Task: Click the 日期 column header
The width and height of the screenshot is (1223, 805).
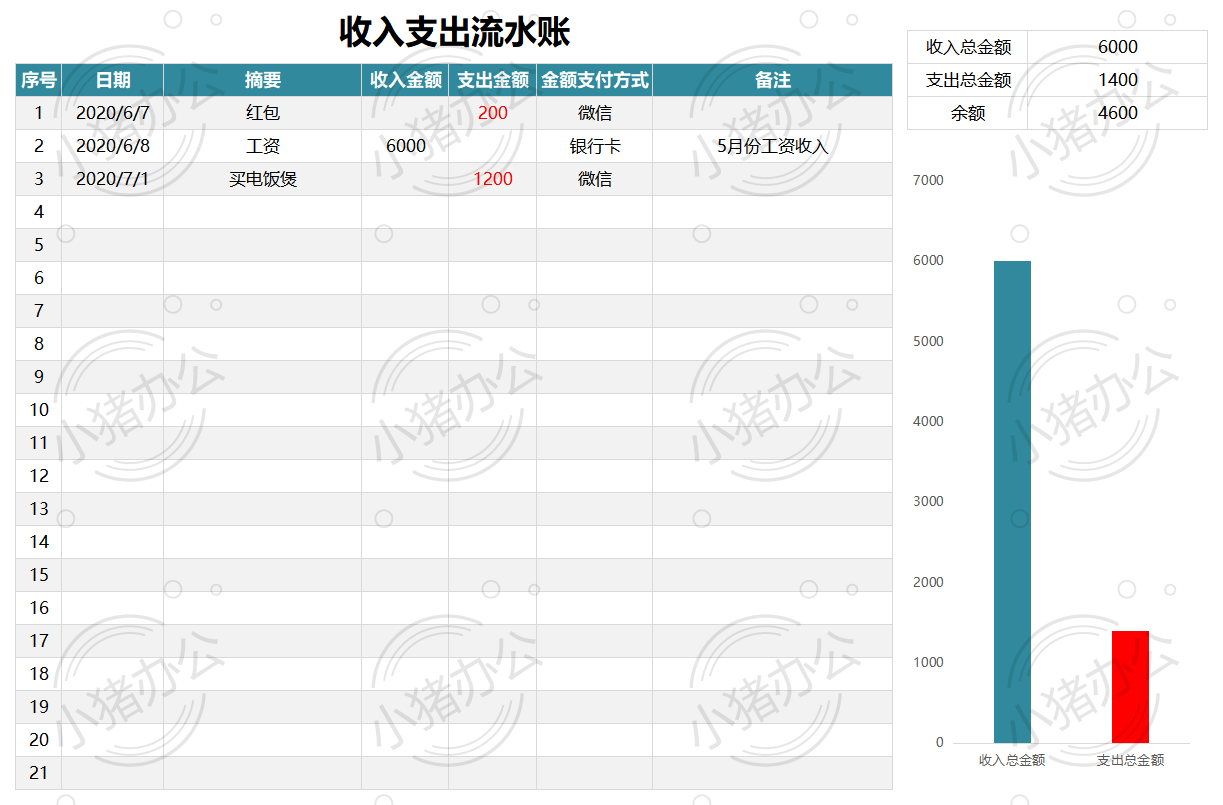Action: click(113, 80)
